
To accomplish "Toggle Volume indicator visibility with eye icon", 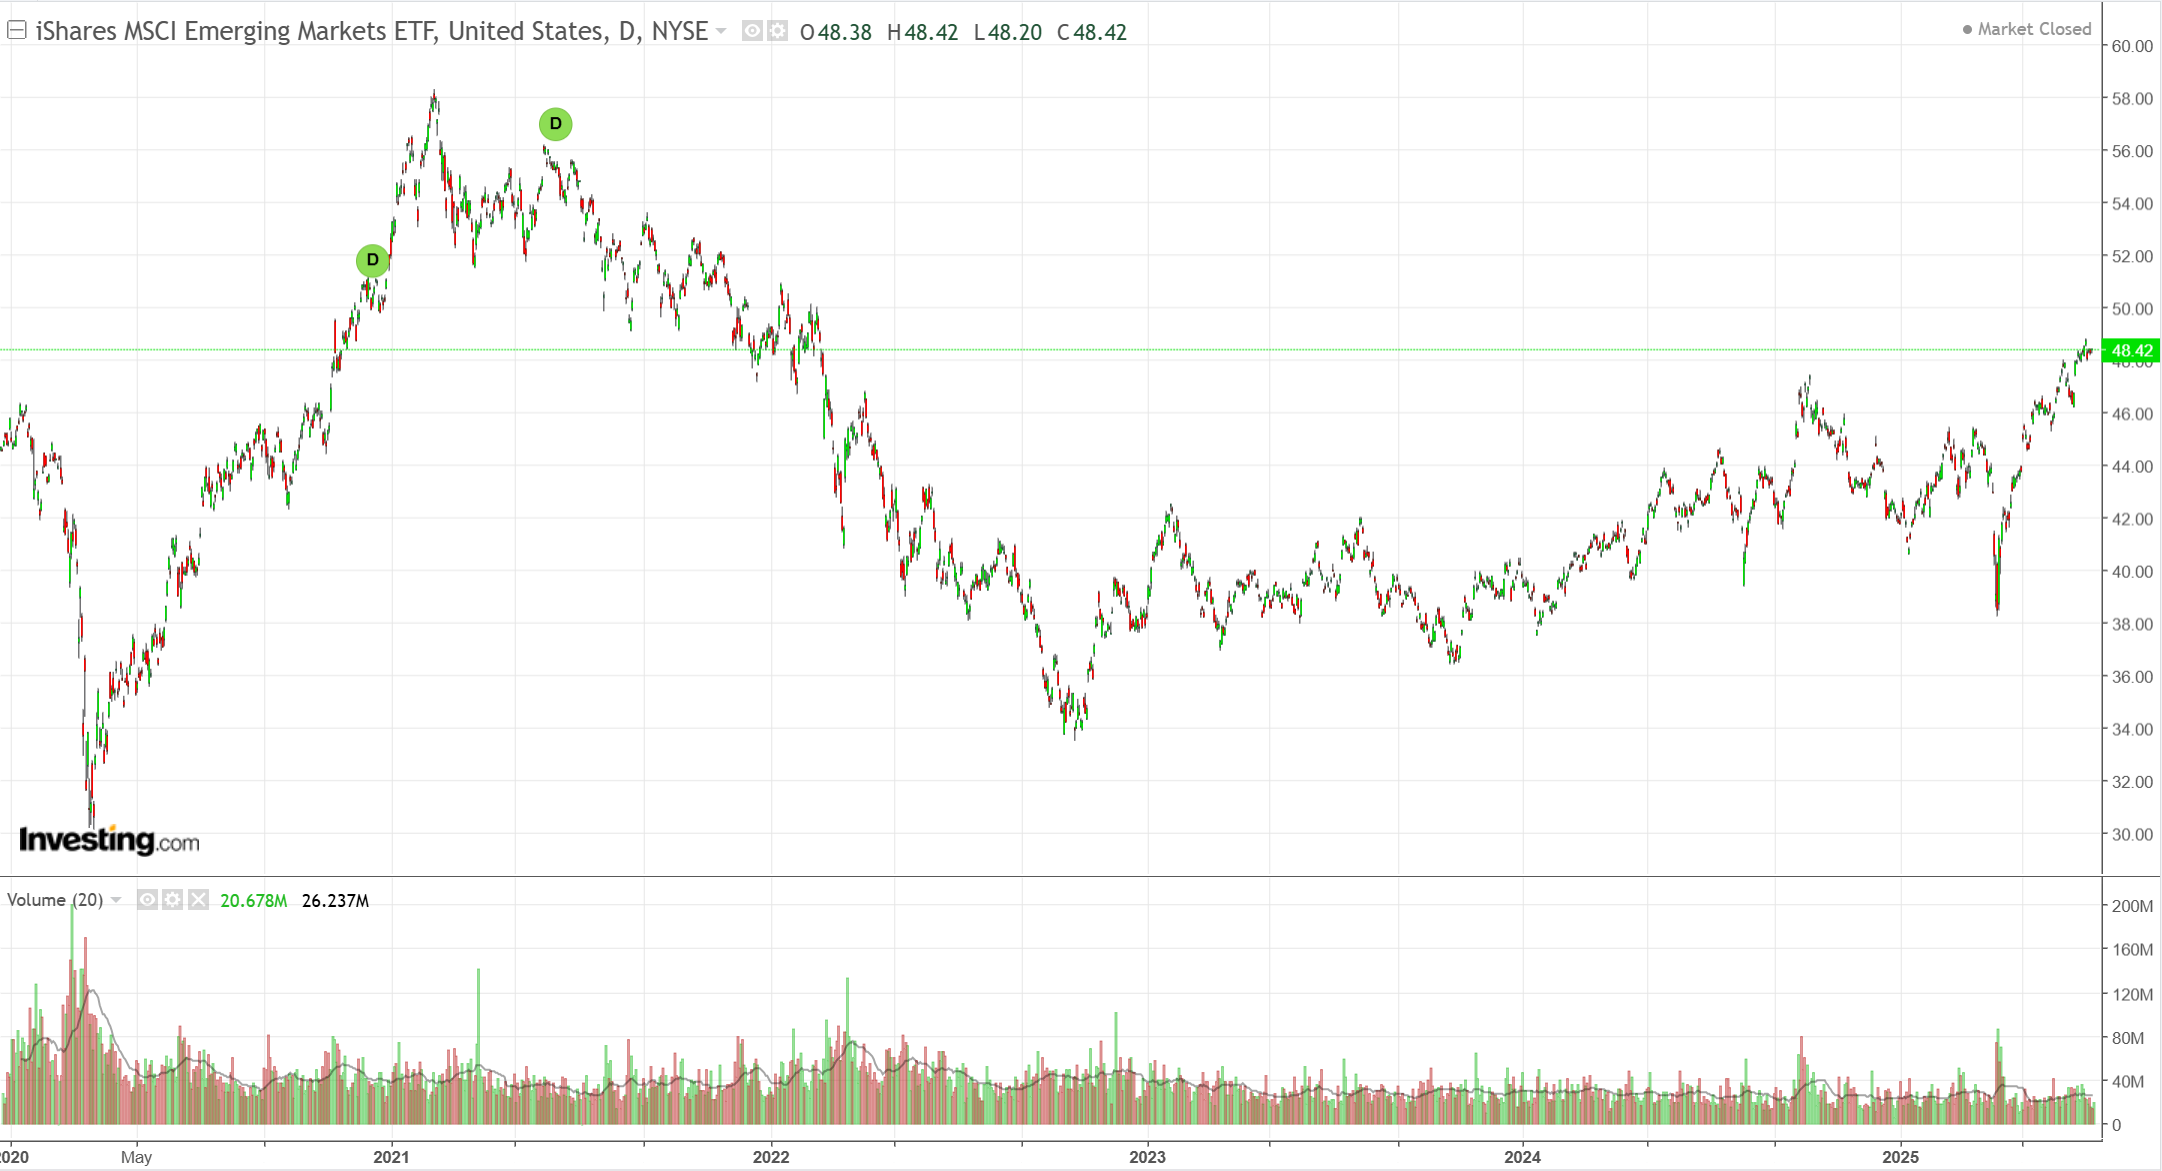I will [147, 900].
